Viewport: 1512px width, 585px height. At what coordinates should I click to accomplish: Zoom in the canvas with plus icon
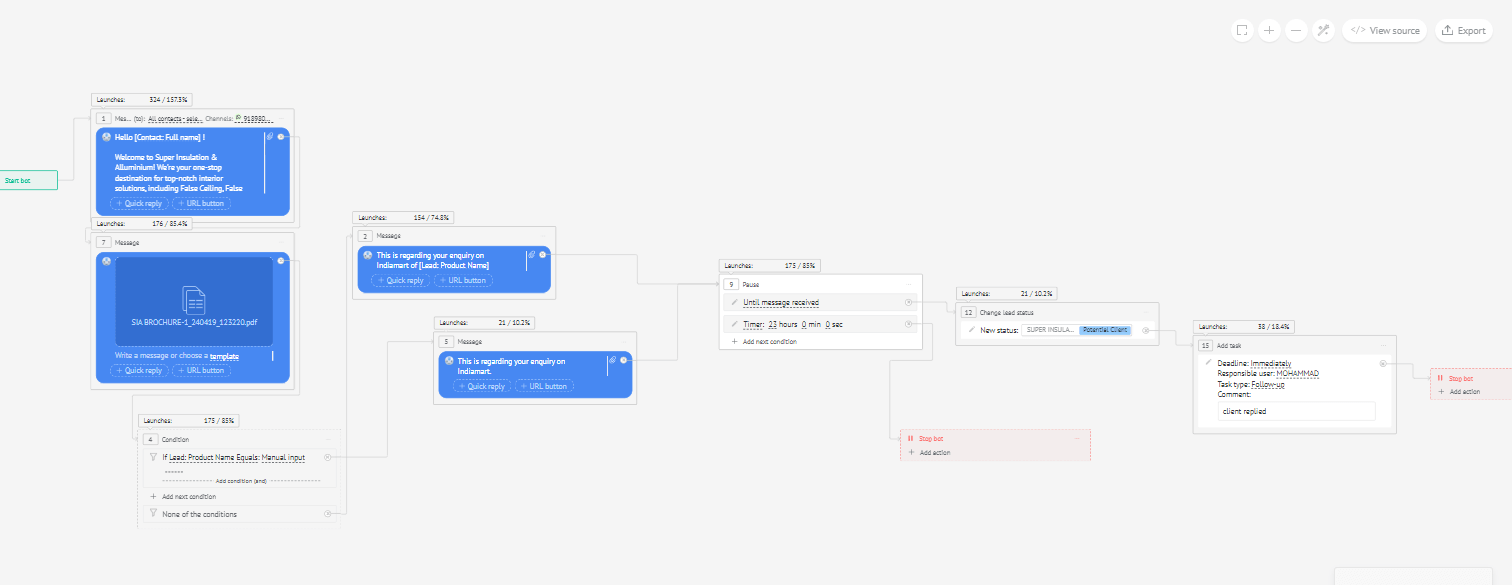click(x=1269, y=30)
